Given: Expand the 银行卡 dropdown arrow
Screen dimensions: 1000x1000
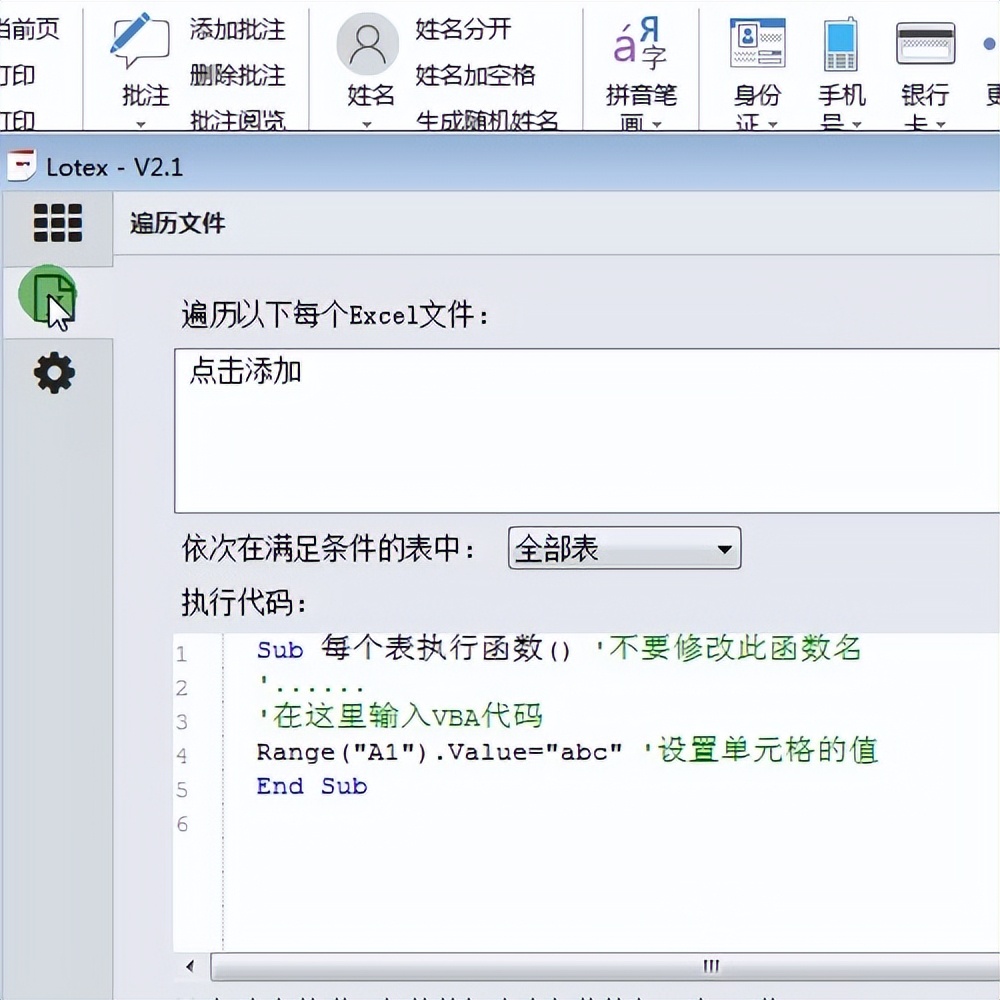Looking at the screenshot, I should point(941,124).
